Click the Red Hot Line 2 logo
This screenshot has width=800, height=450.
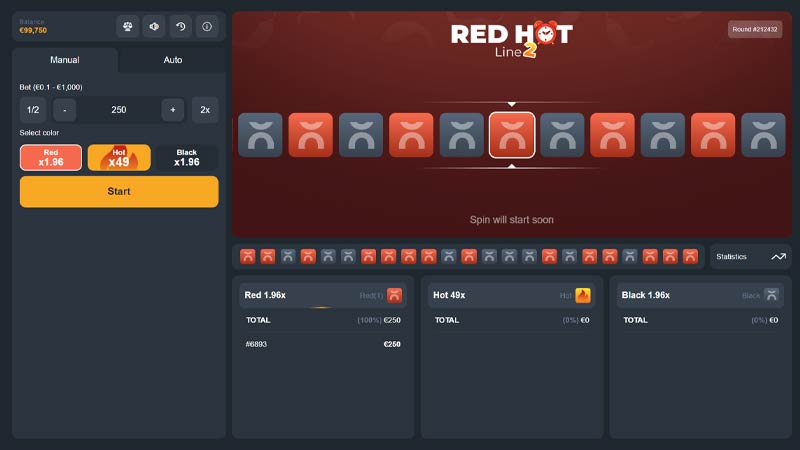pos(512,39)
